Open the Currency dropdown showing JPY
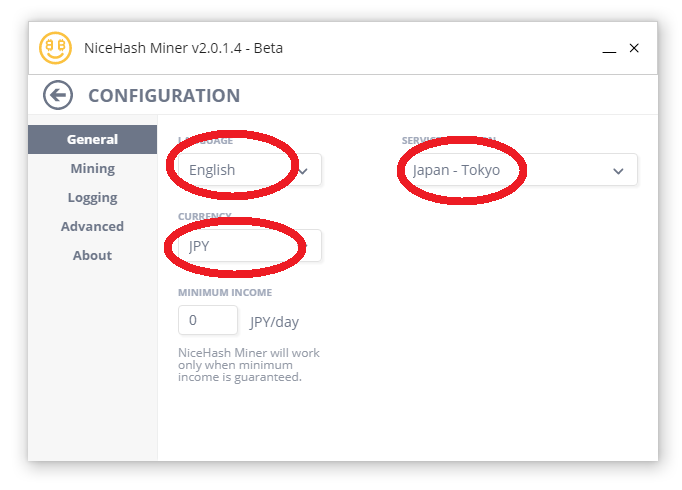This screenshot has height=490, width=682. click(x=250, y=246)
